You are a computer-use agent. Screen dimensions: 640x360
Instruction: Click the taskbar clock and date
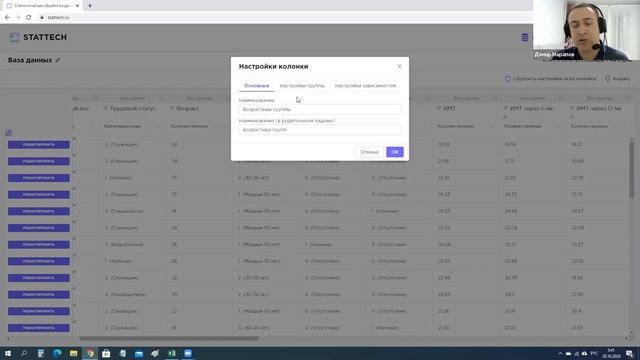coord(611,353)
